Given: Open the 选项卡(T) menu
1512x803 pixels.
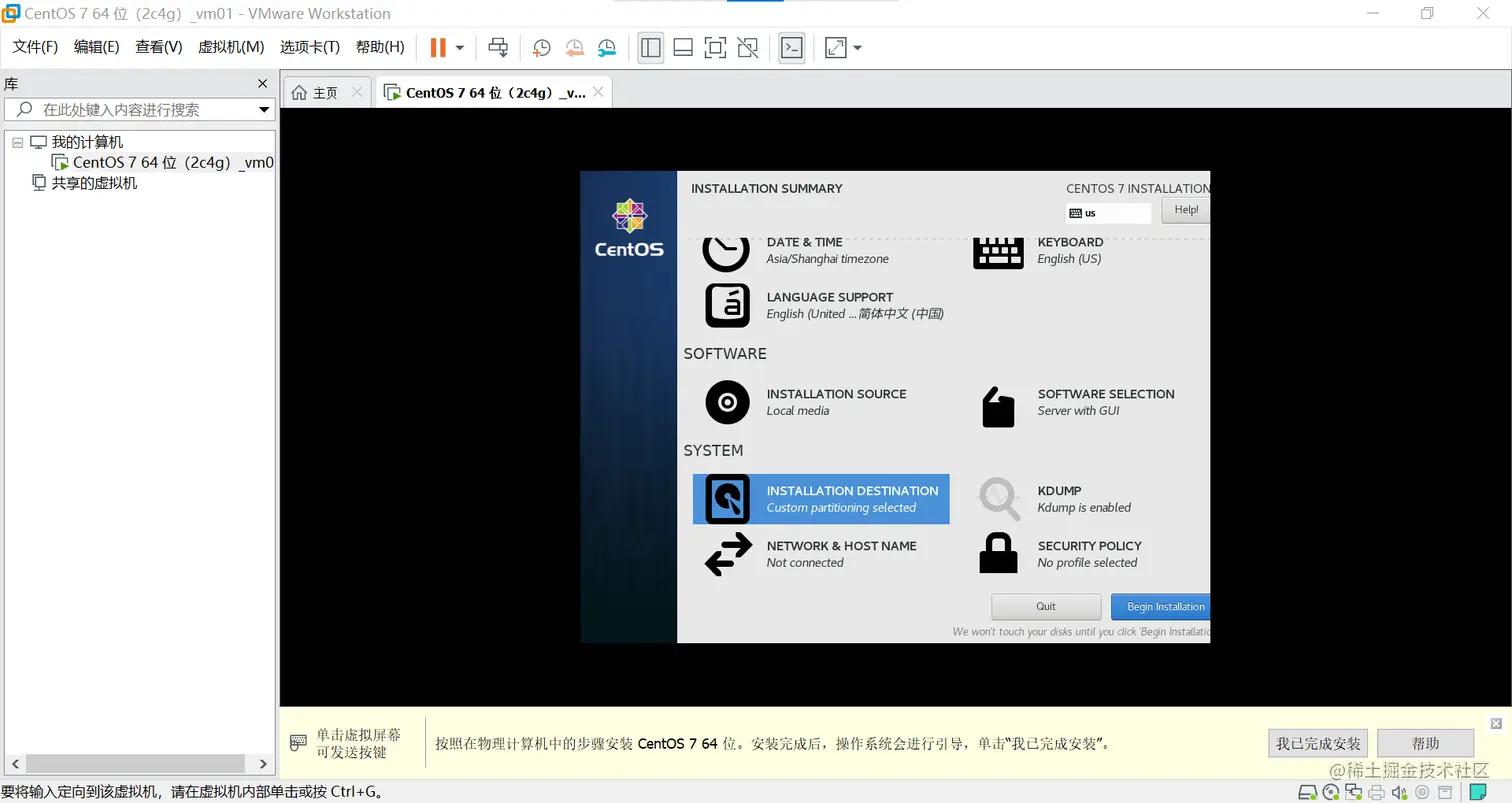Looking at the screenshot, I should (310, 47).
